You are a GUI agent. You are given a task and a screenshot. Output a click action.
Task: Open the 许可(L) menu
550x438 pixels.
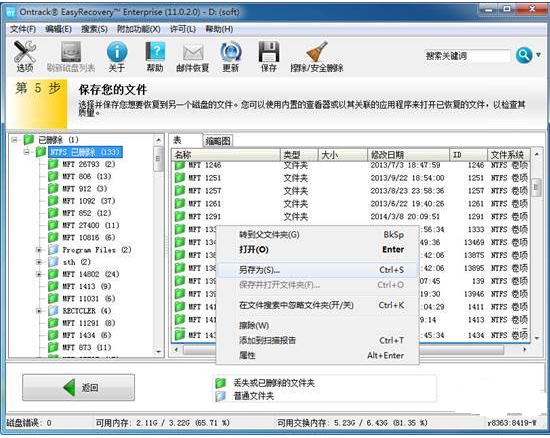183,29
